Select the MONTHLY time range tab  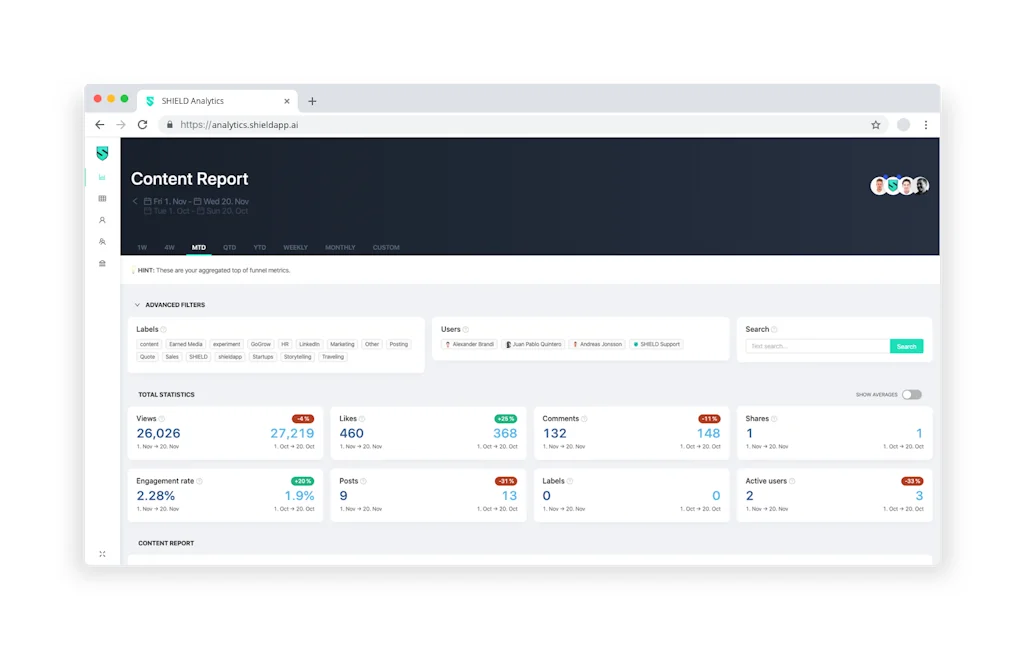click(x=340, y=247)
